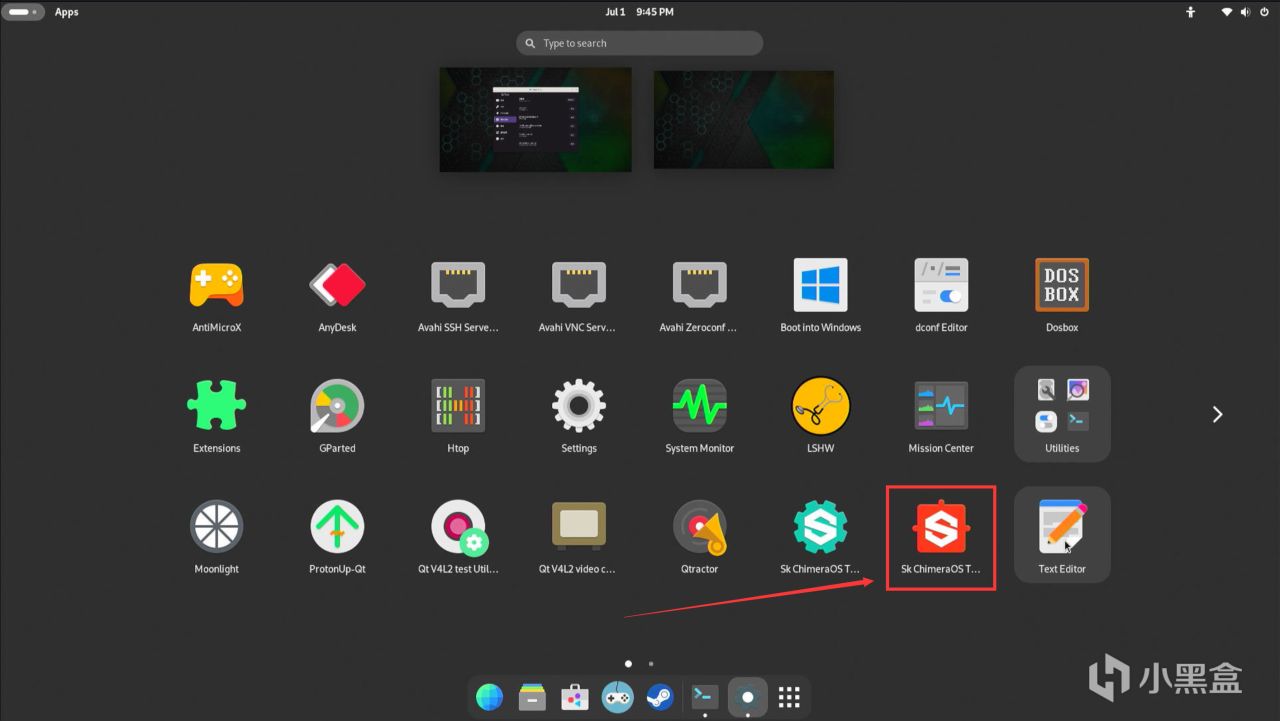This screenshot has width=1280, height=721.
Task: Open the Avahi SSH Server browser
Action: (x=458, y=286)
